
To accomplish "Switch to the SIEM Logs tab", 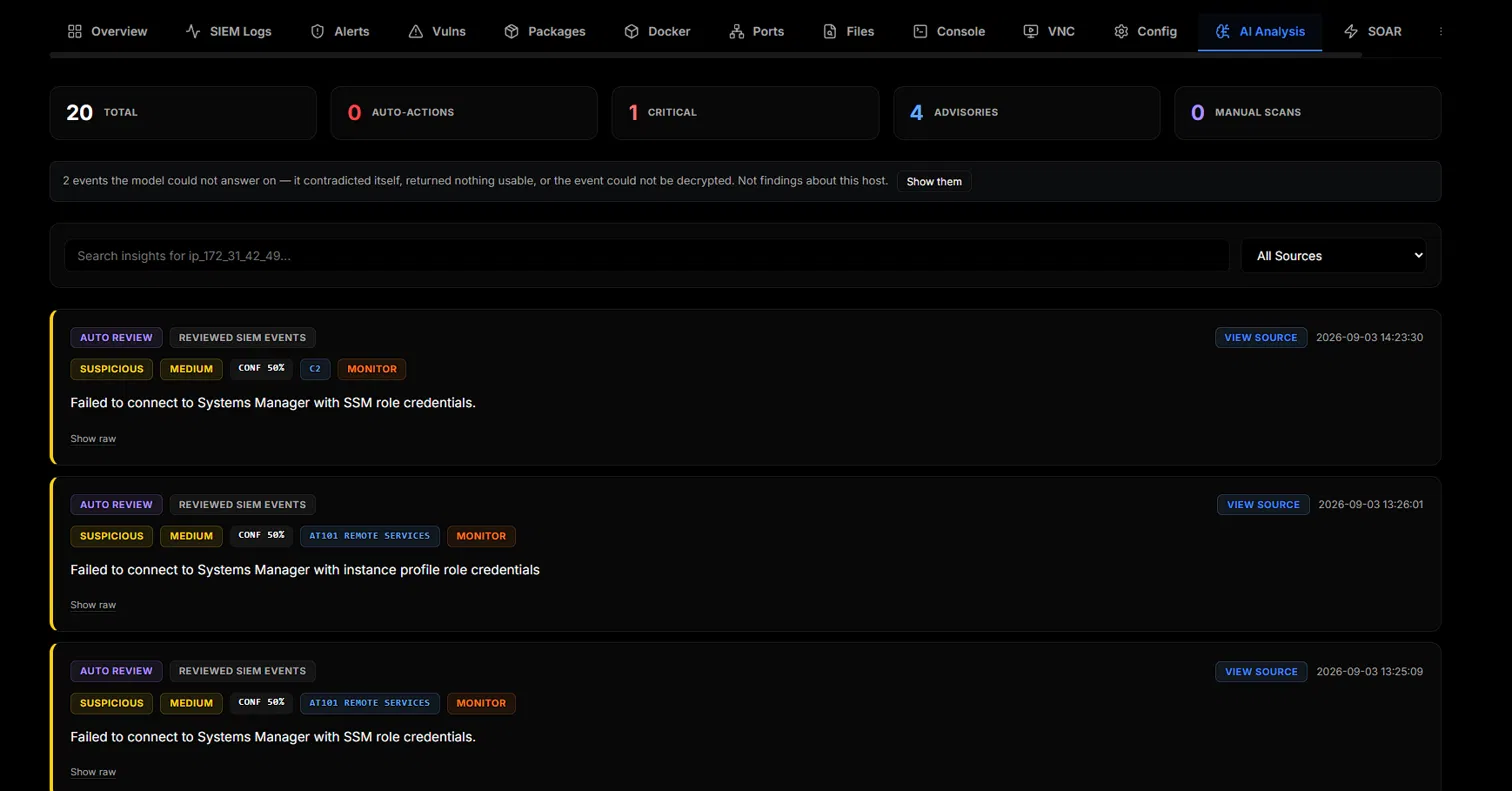I will point(229,31).
